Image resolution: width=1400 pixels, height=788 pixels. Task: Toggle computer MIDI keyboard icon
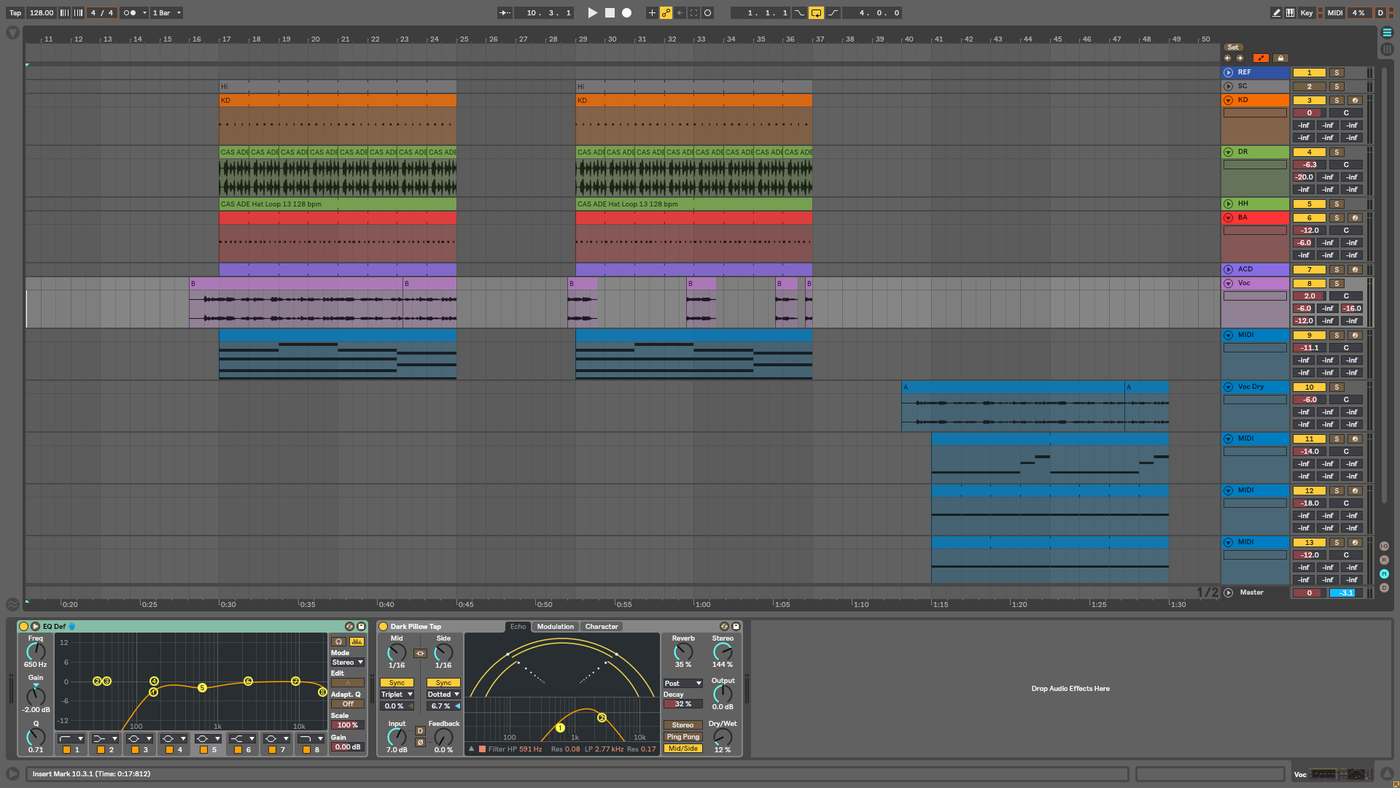click(x=1290, y=13)
